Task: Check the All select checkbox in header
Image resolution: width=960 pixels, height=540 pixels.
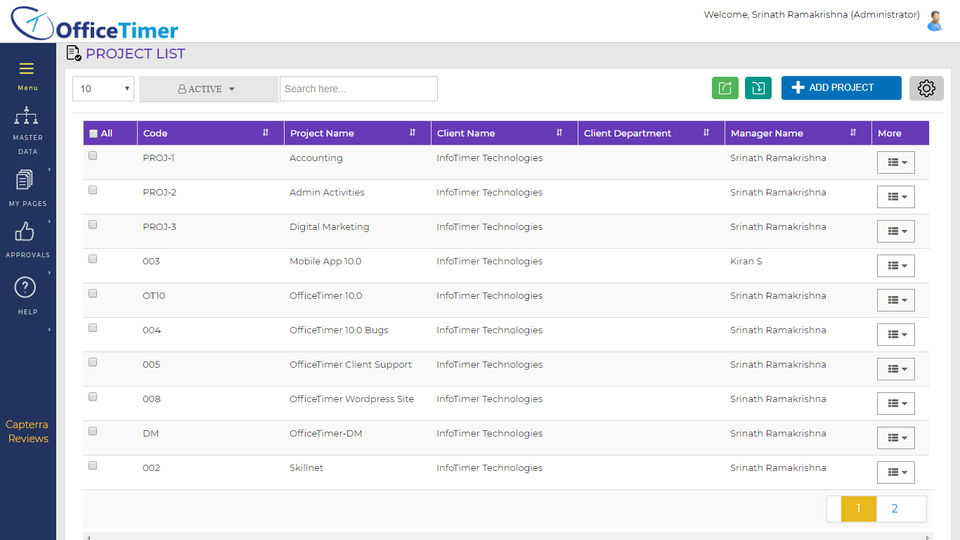Action: pos(94,133)
